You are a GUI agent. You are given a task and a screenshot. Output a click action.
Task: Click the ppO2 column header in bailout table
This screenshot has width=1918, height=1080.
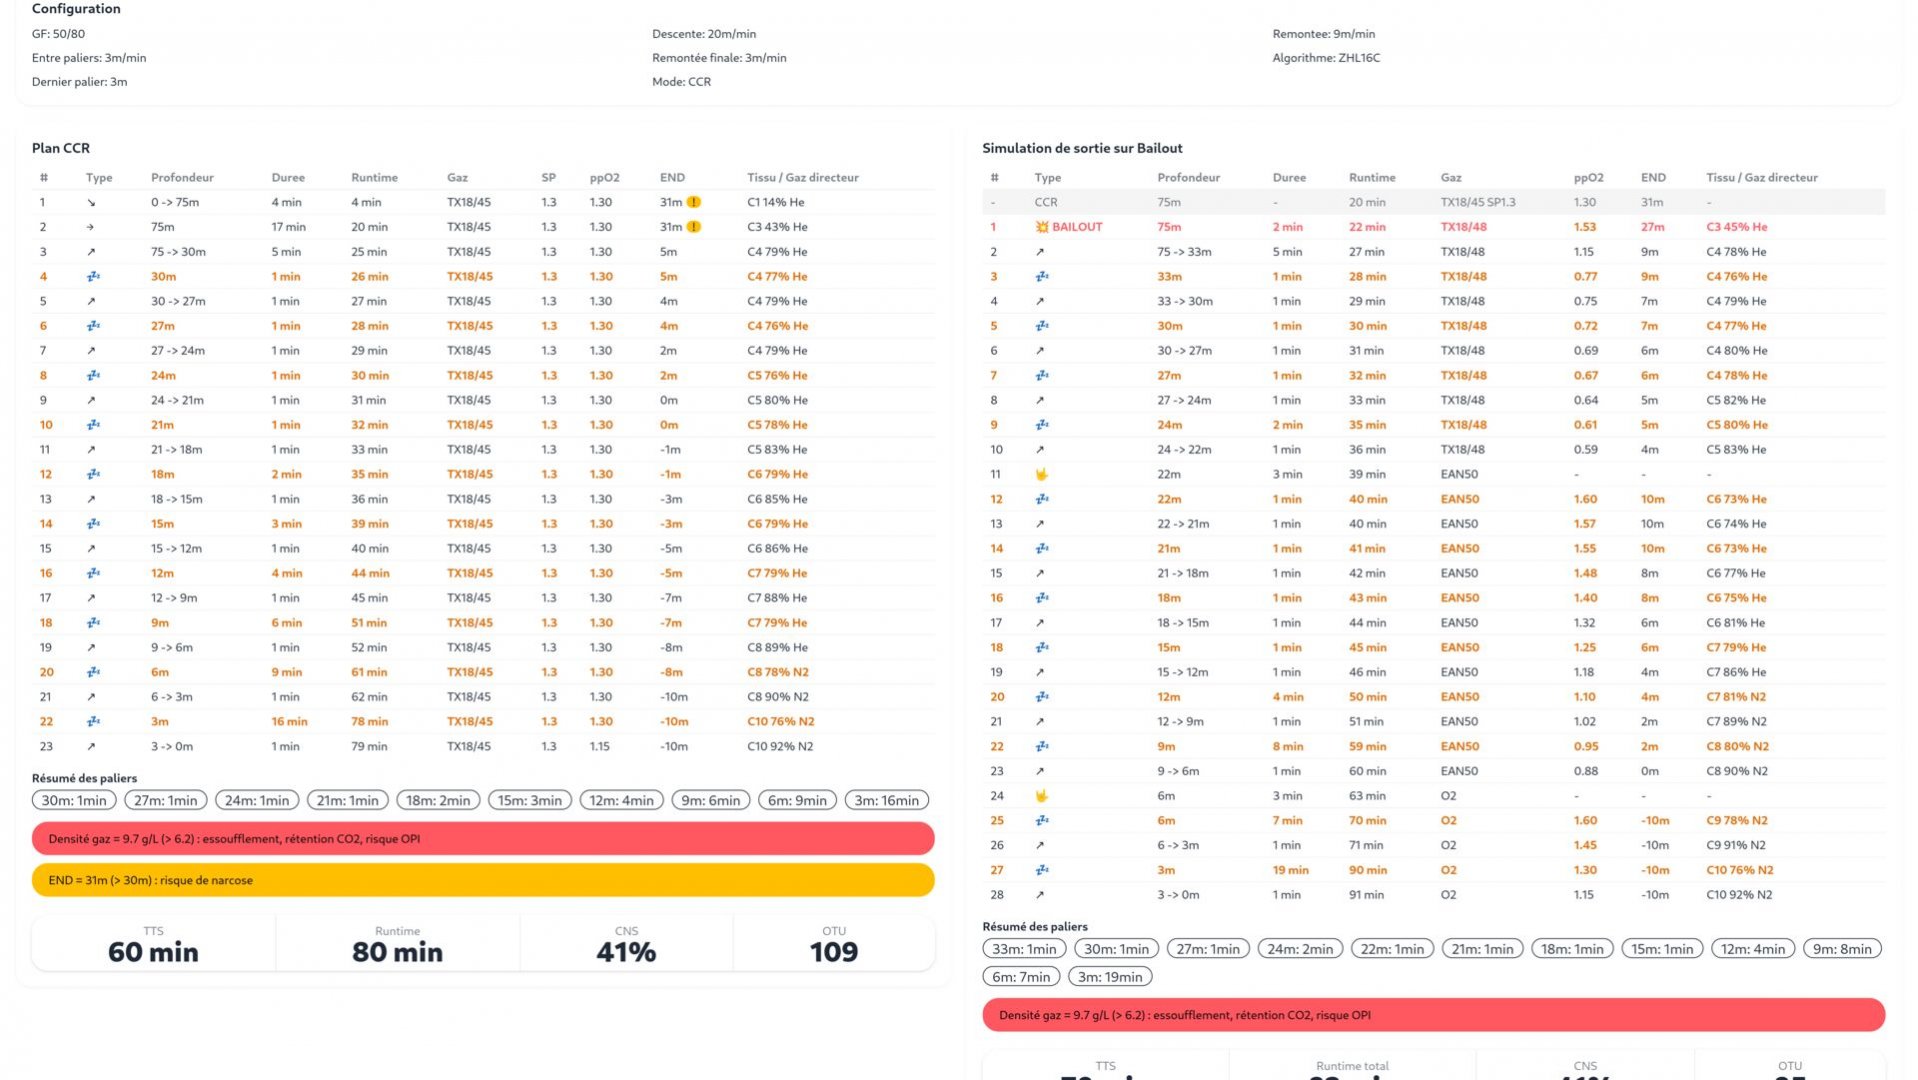tap(1588, 178)
